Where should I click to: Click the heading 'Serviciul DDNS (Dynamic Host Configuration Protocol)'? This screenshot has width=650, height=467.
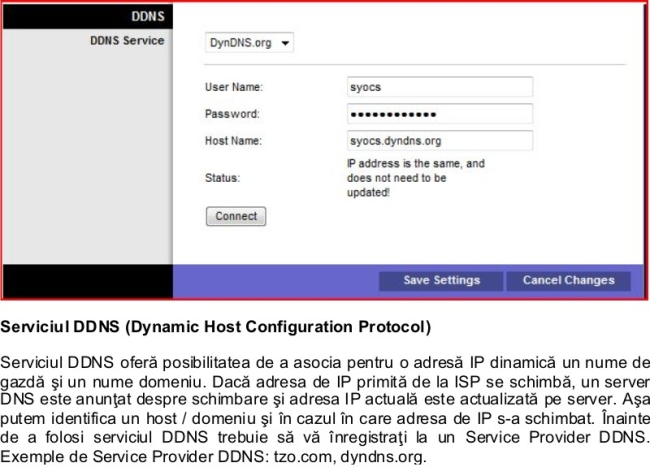[216, 327]
